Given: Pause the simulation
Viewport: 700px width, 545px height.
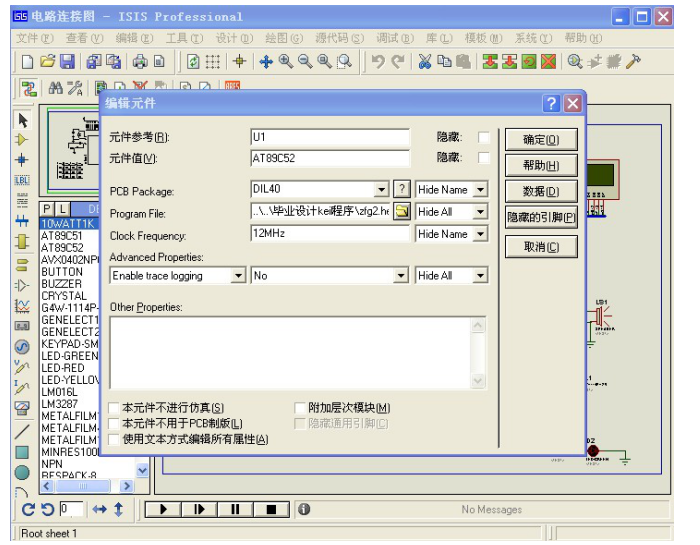Looking at the screenshot, I should tap(235, 509).
